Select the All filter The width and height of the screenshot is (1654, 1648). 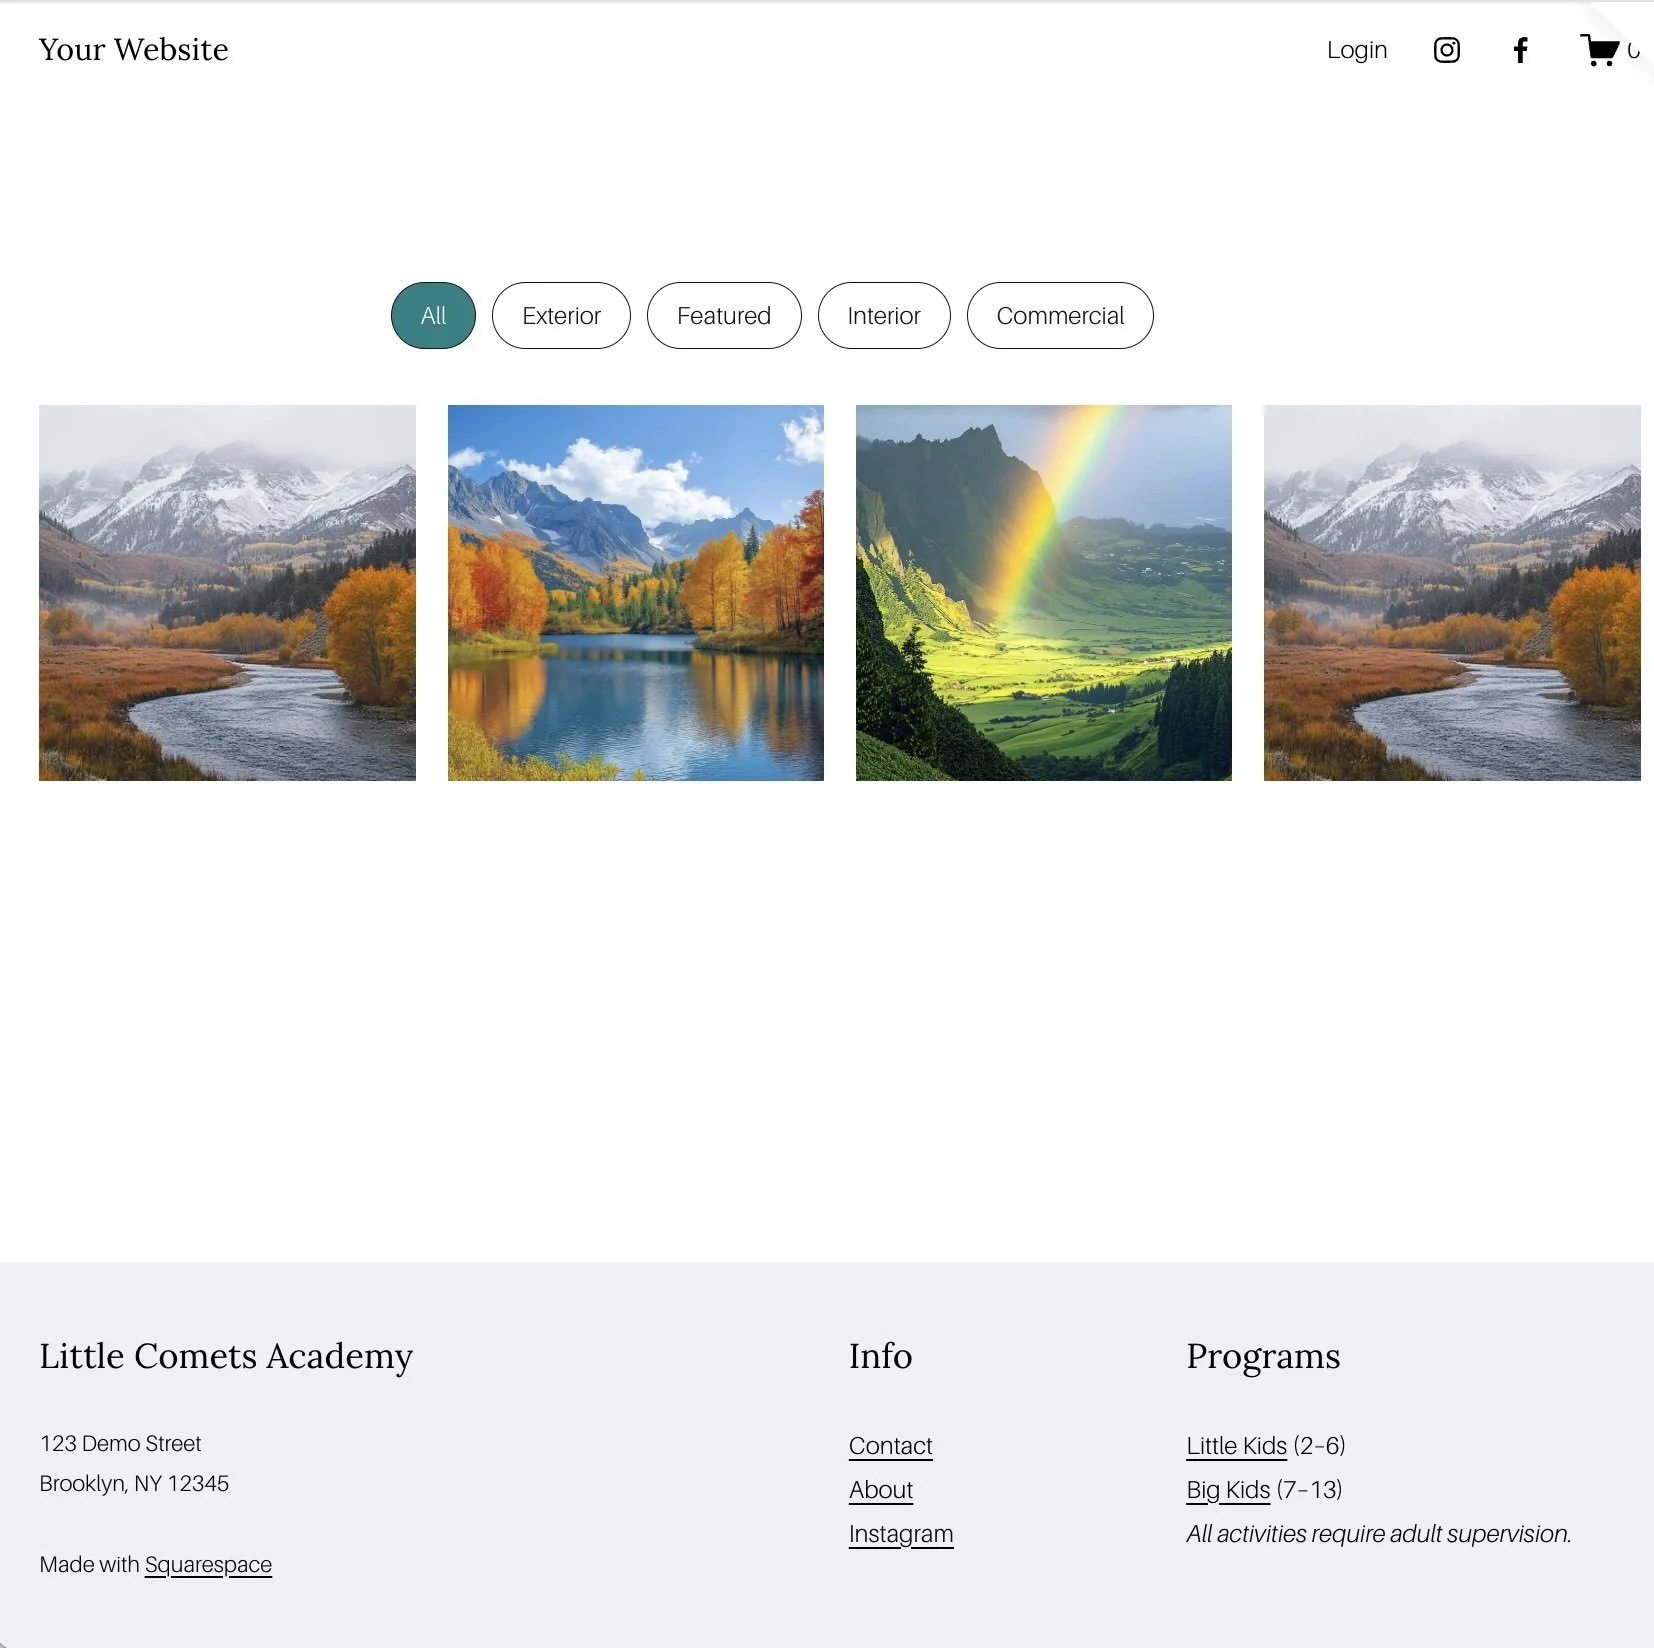click(x=432, y=315)
